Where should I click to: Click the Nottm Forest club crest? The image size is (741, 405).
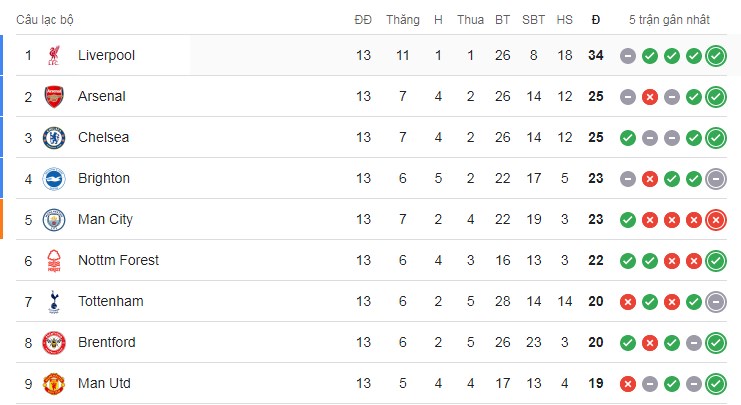pyautogui.click(x=53, y=261)
